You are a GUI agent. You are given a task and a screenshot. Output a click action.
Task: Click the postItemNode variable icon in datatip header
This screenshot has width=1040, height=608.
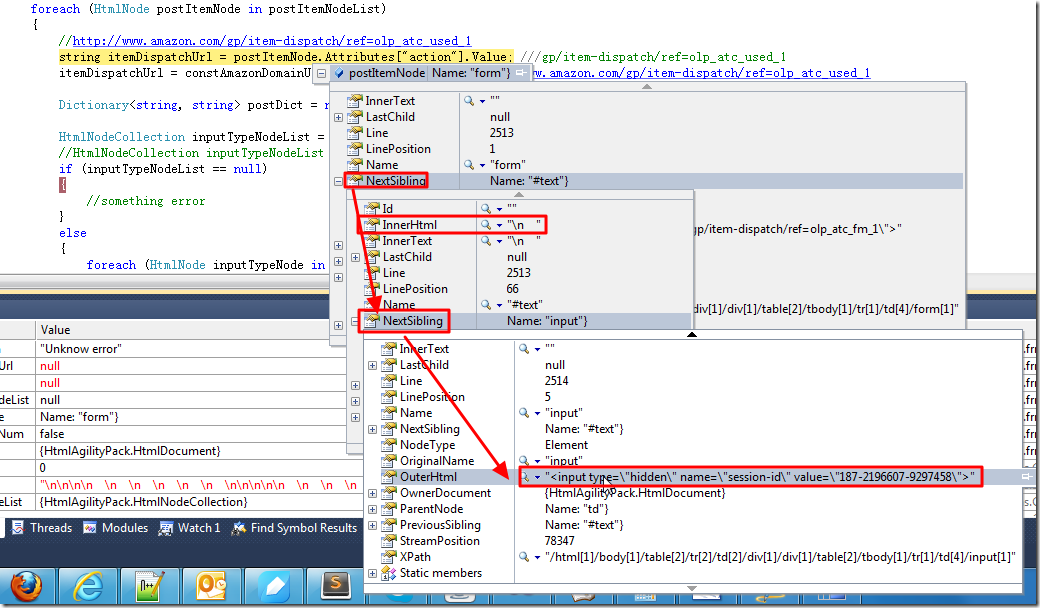[339, 73]
